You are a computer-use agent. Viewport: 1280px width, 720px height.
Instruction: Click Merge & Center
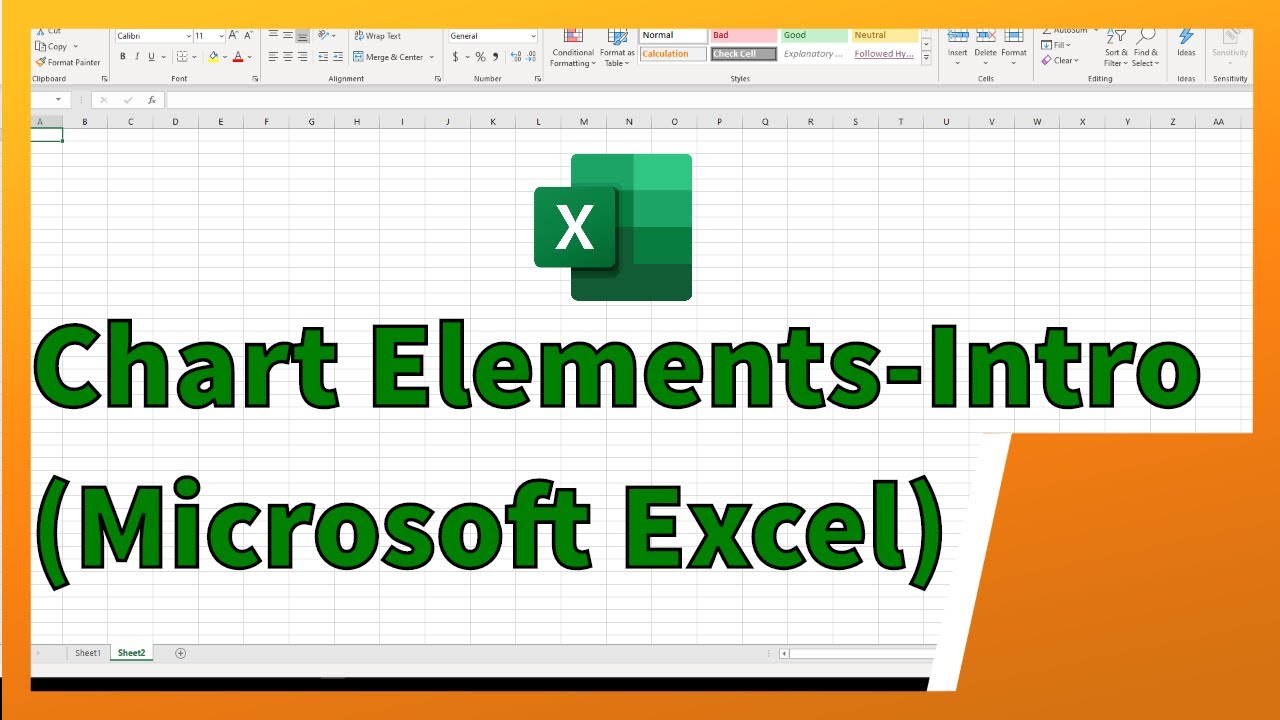pos(388,57)
